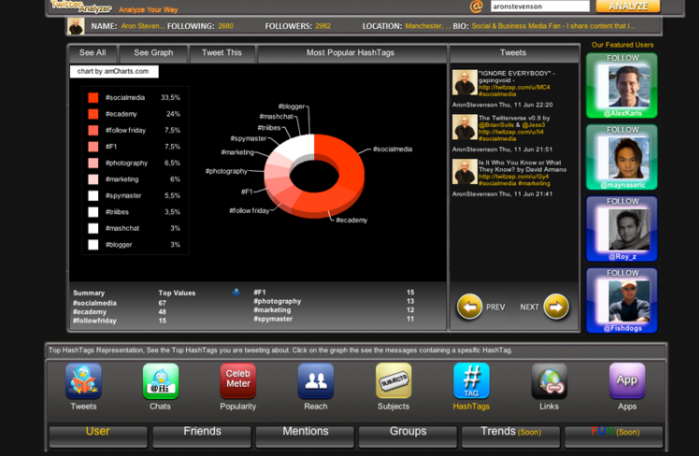This screenshot has width=699, height=456.
Task: Click Aron Stevenson's profile picture in header
Action: point(75,26)
